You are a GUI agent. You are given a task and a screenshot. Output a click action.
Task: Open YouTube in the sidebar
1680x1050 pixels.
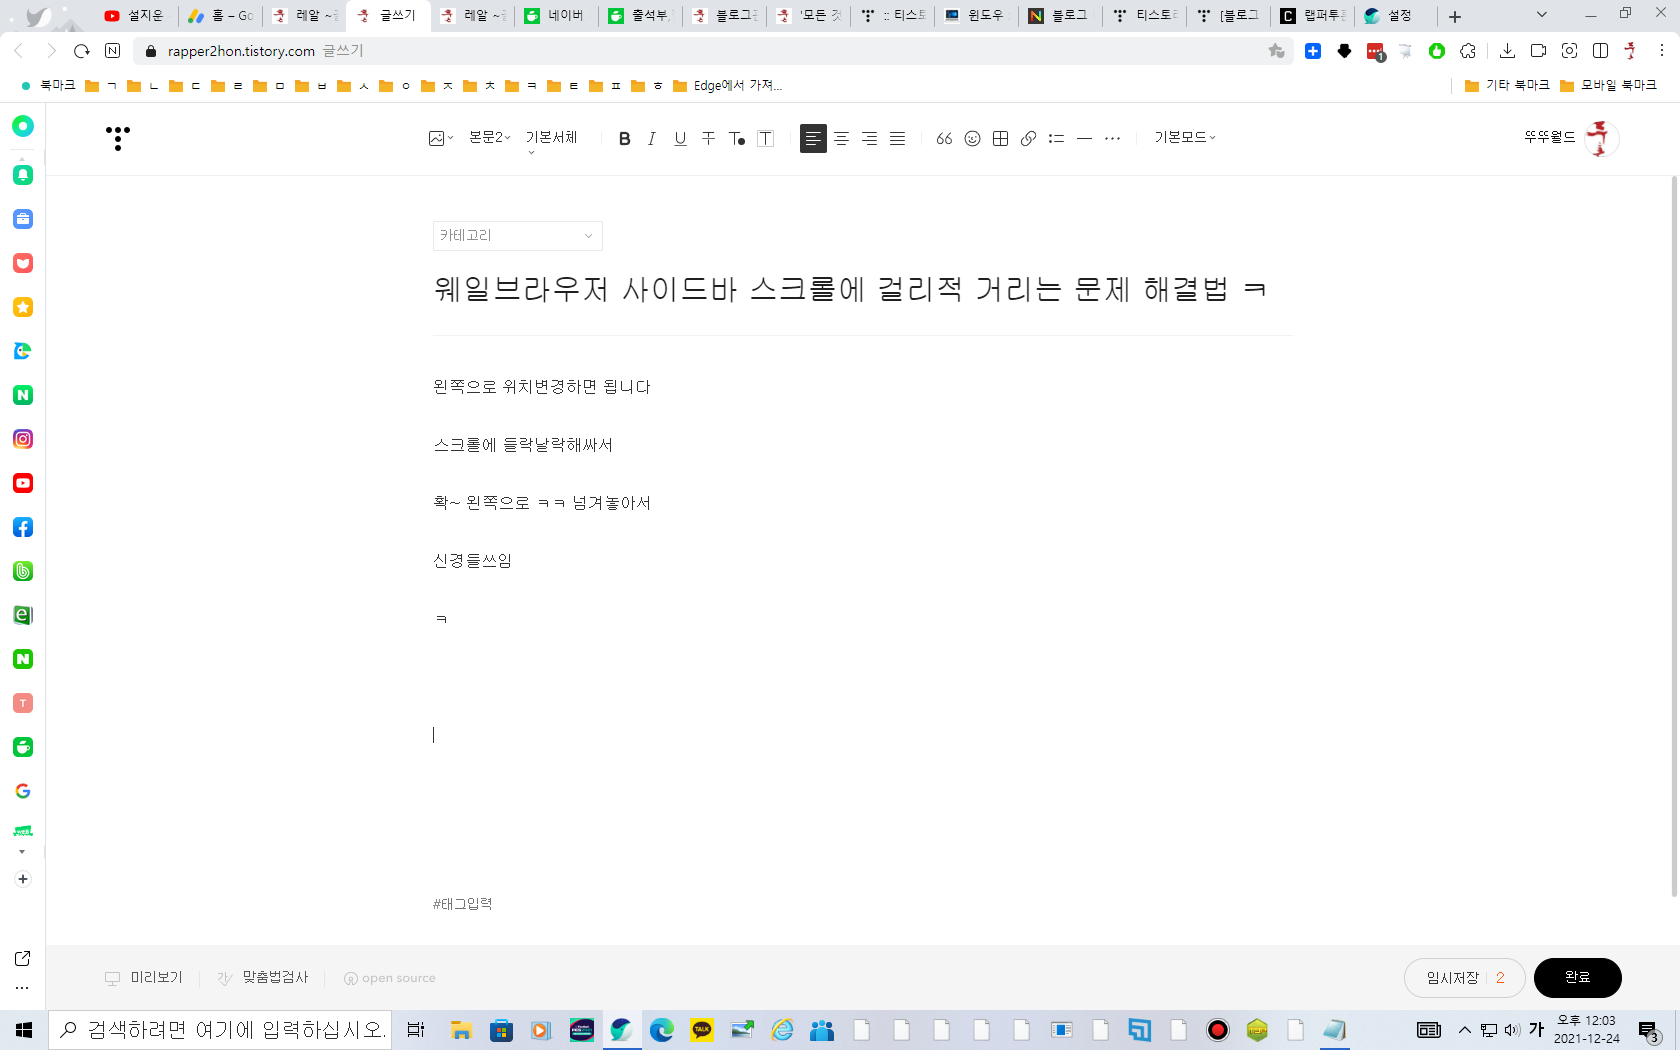click(x=23, y=483)
